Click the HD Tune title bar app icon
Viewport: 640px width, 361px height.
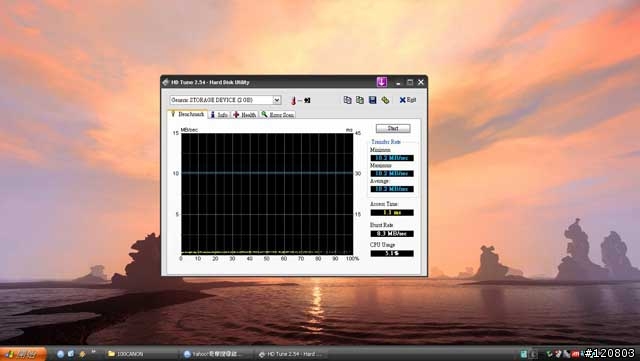pyautogui.click(x=165, y=82)
